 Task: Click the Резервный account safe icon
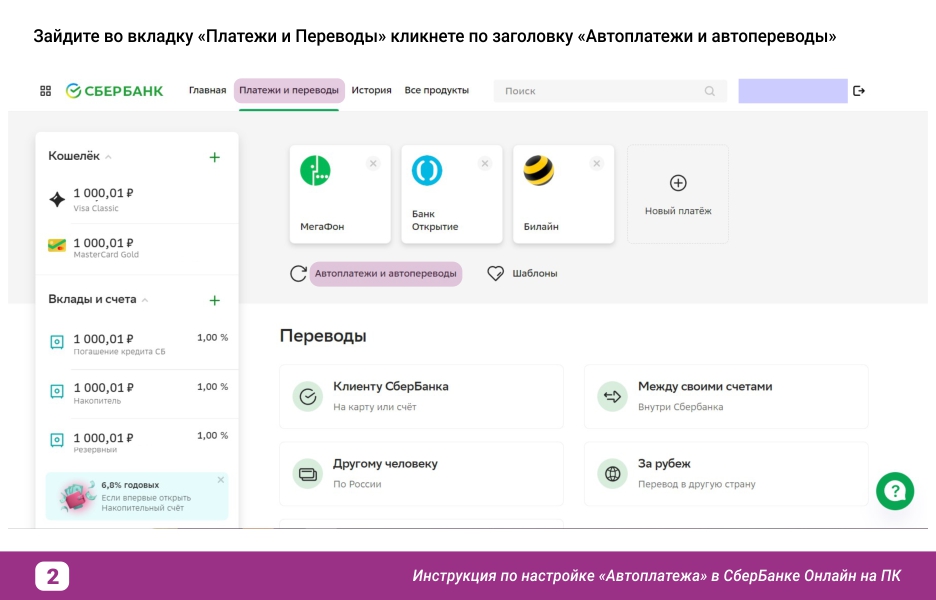click(x=57, y=441)
